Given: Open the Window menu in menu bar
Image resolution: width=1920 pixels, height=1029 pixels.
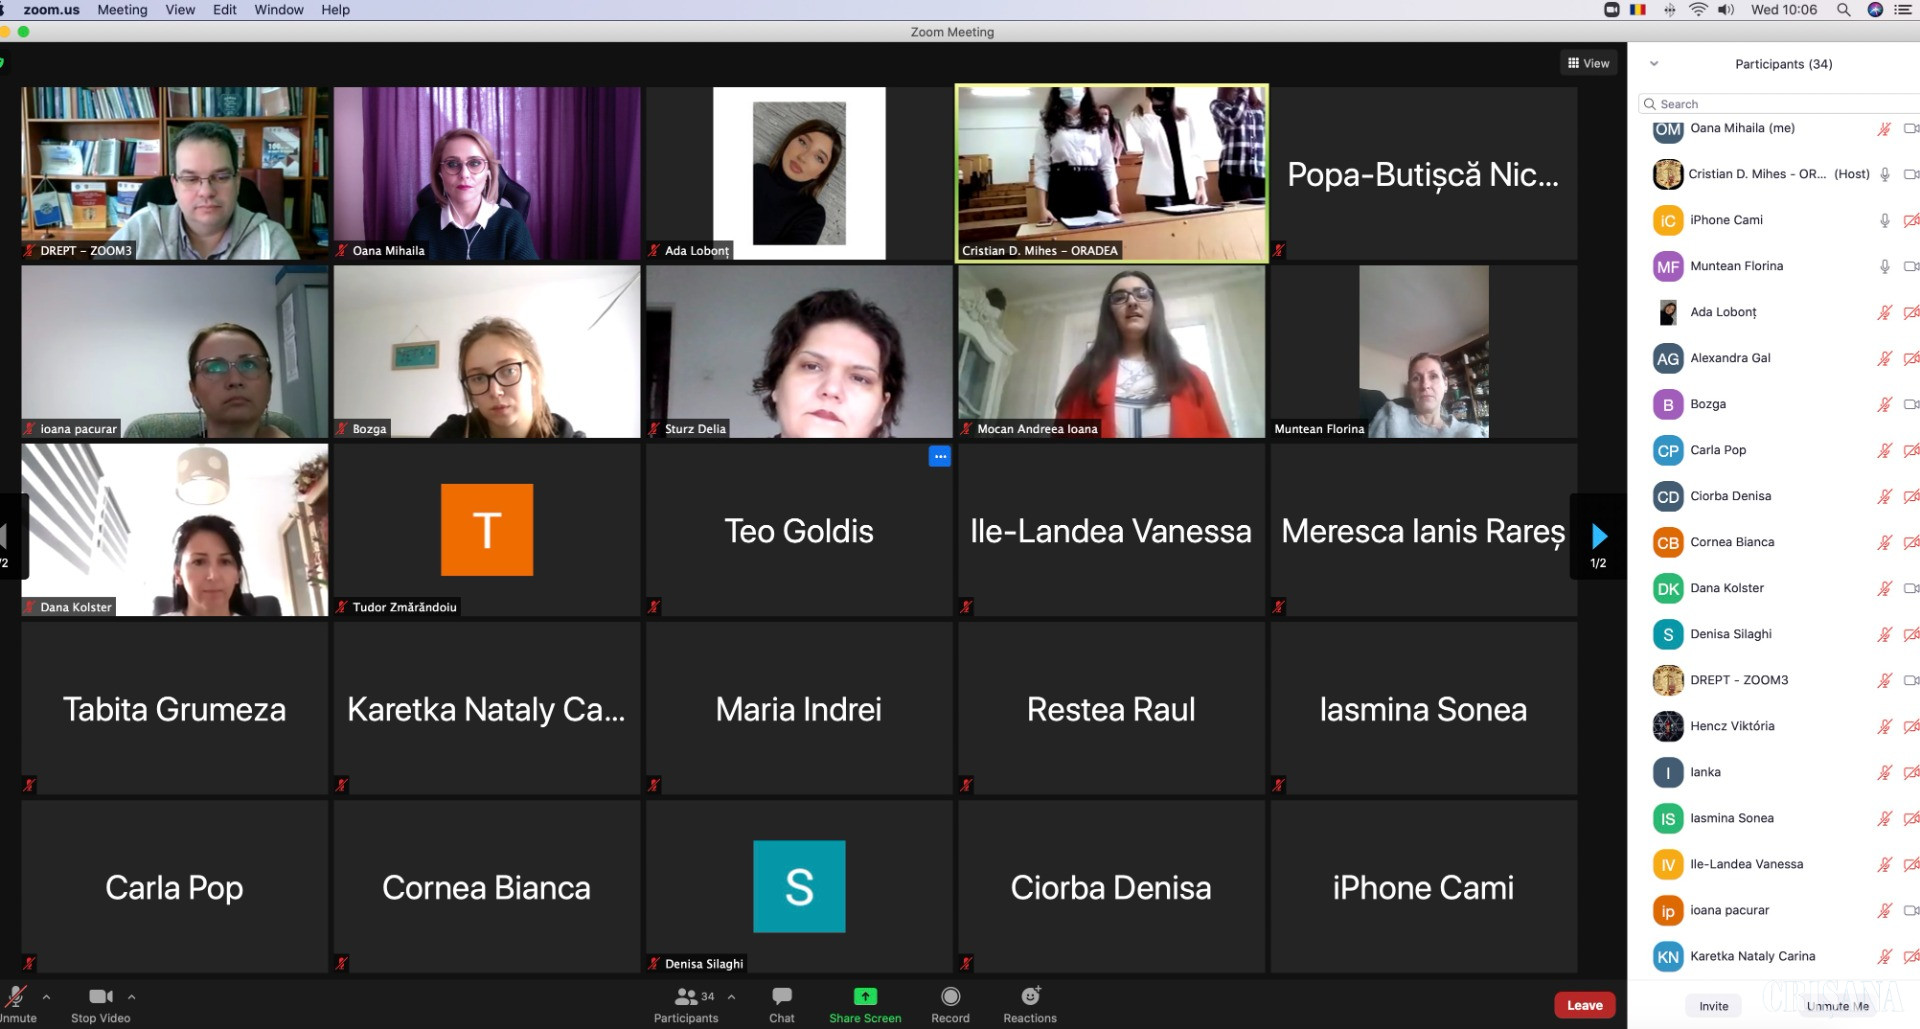Looking at the screenshot, I should (x=278, y=10).
